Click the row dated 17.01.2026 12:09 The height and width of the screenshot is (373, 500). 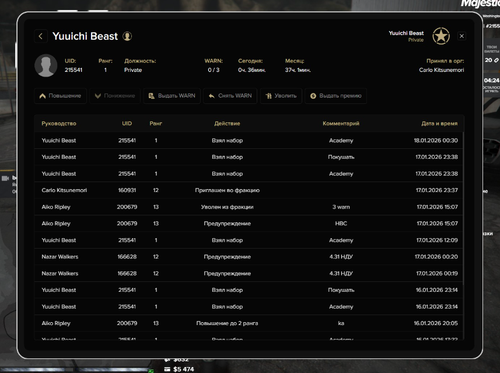tap(249, 240)
